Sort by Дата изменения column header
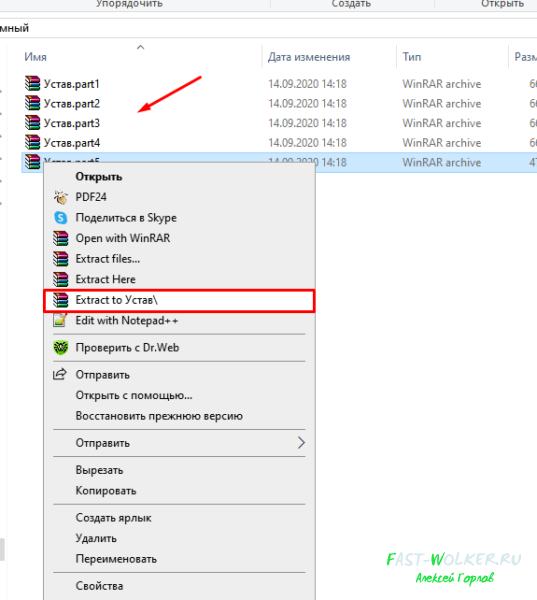 tap(309, 57)
